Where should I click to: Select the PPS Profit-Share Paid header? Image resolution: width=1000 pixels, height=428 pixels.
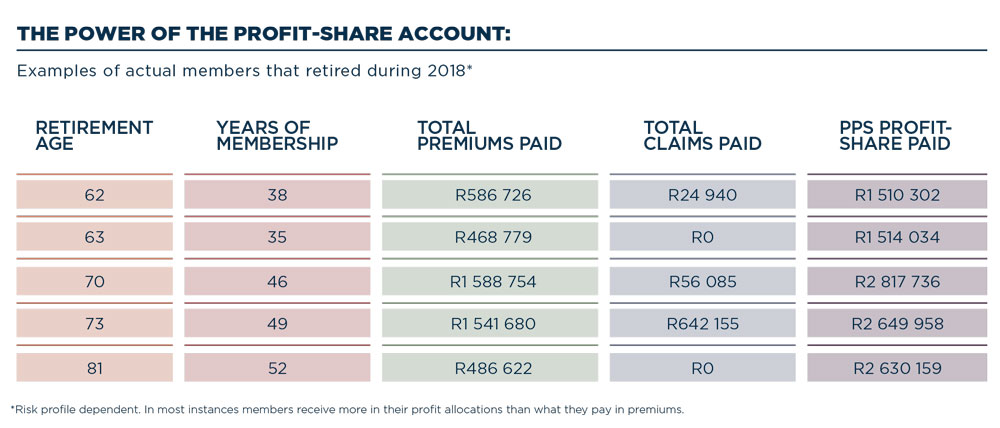pos(895,135)
